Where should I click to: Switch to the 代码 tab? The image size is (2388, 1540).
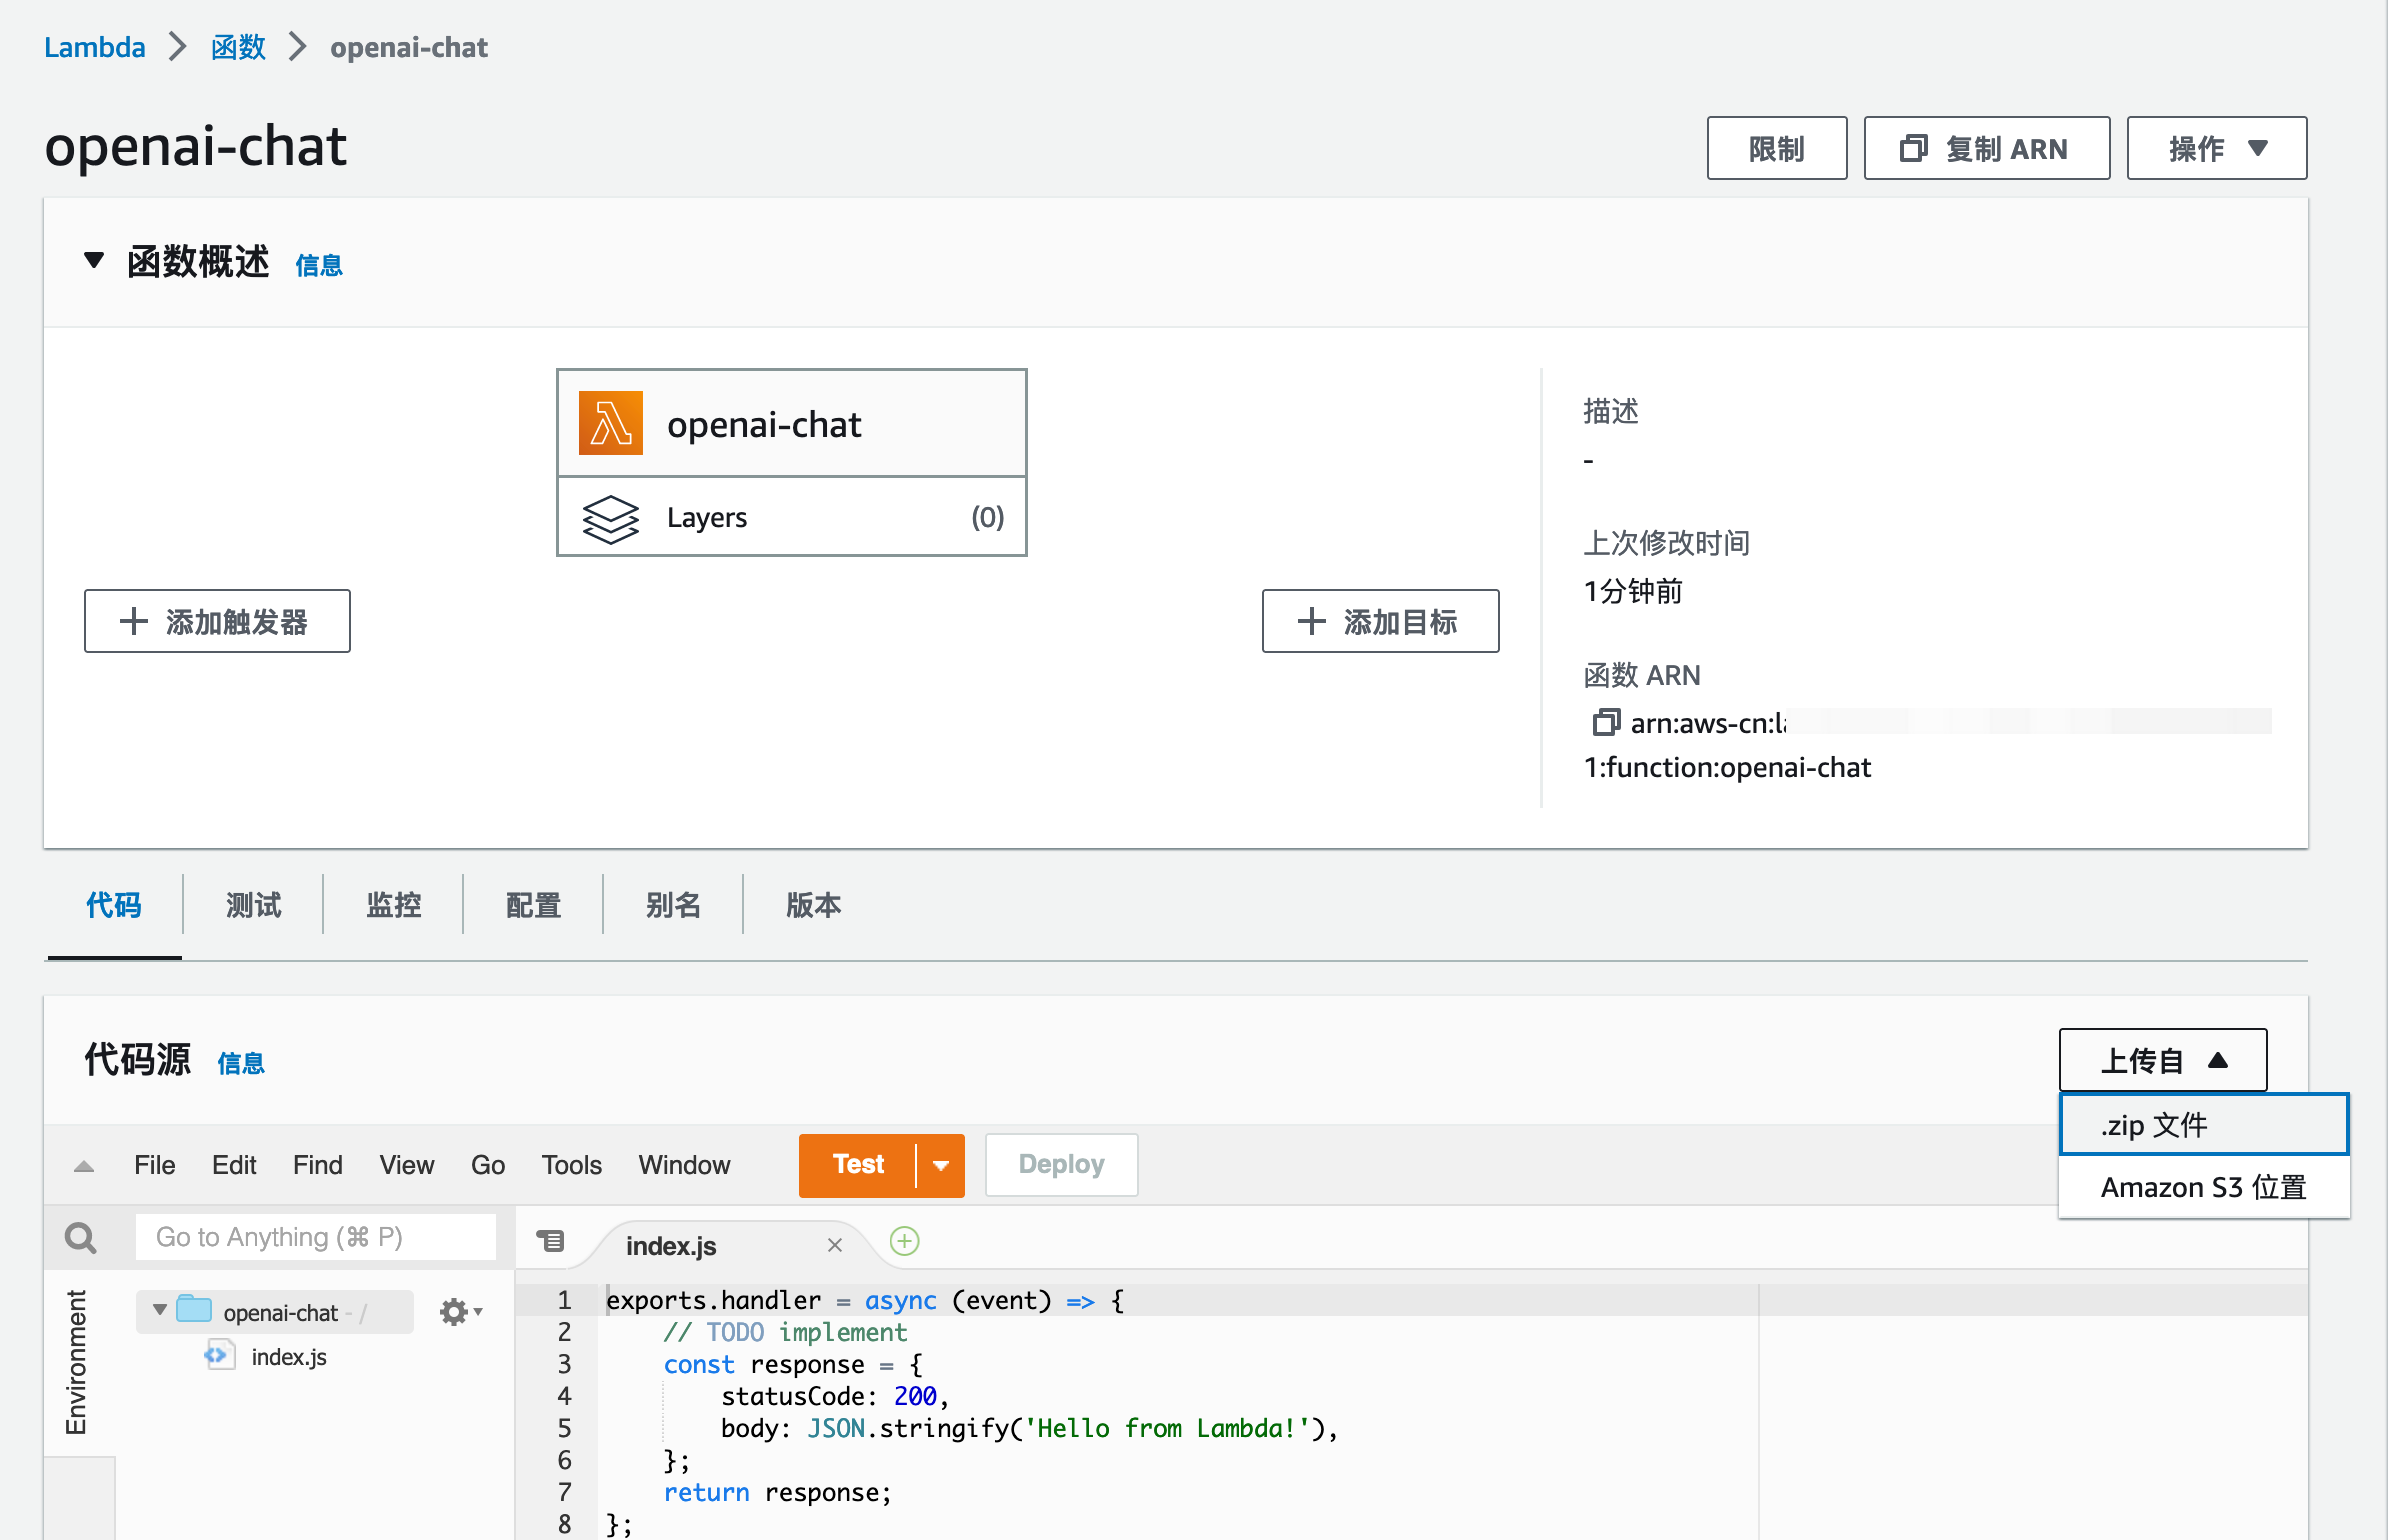coord(114,905)
